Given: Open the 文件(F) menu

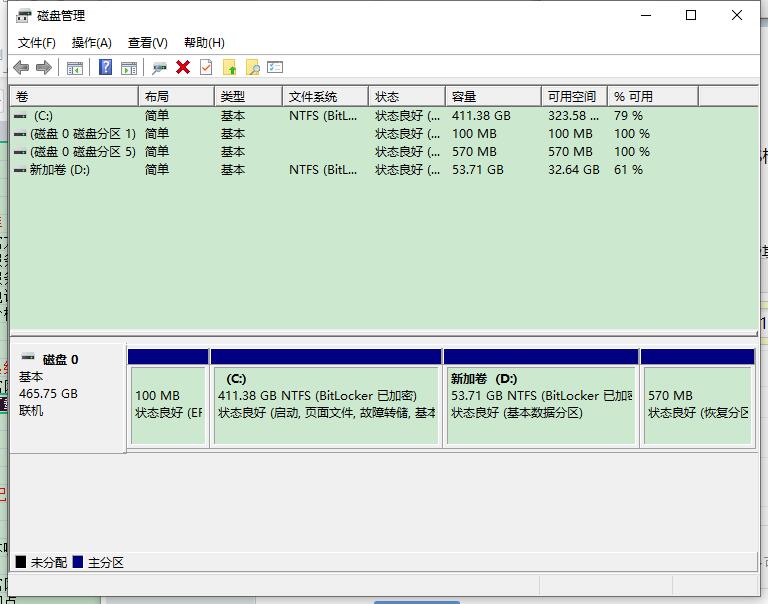Looking at the screenshot, I should 37,43.
